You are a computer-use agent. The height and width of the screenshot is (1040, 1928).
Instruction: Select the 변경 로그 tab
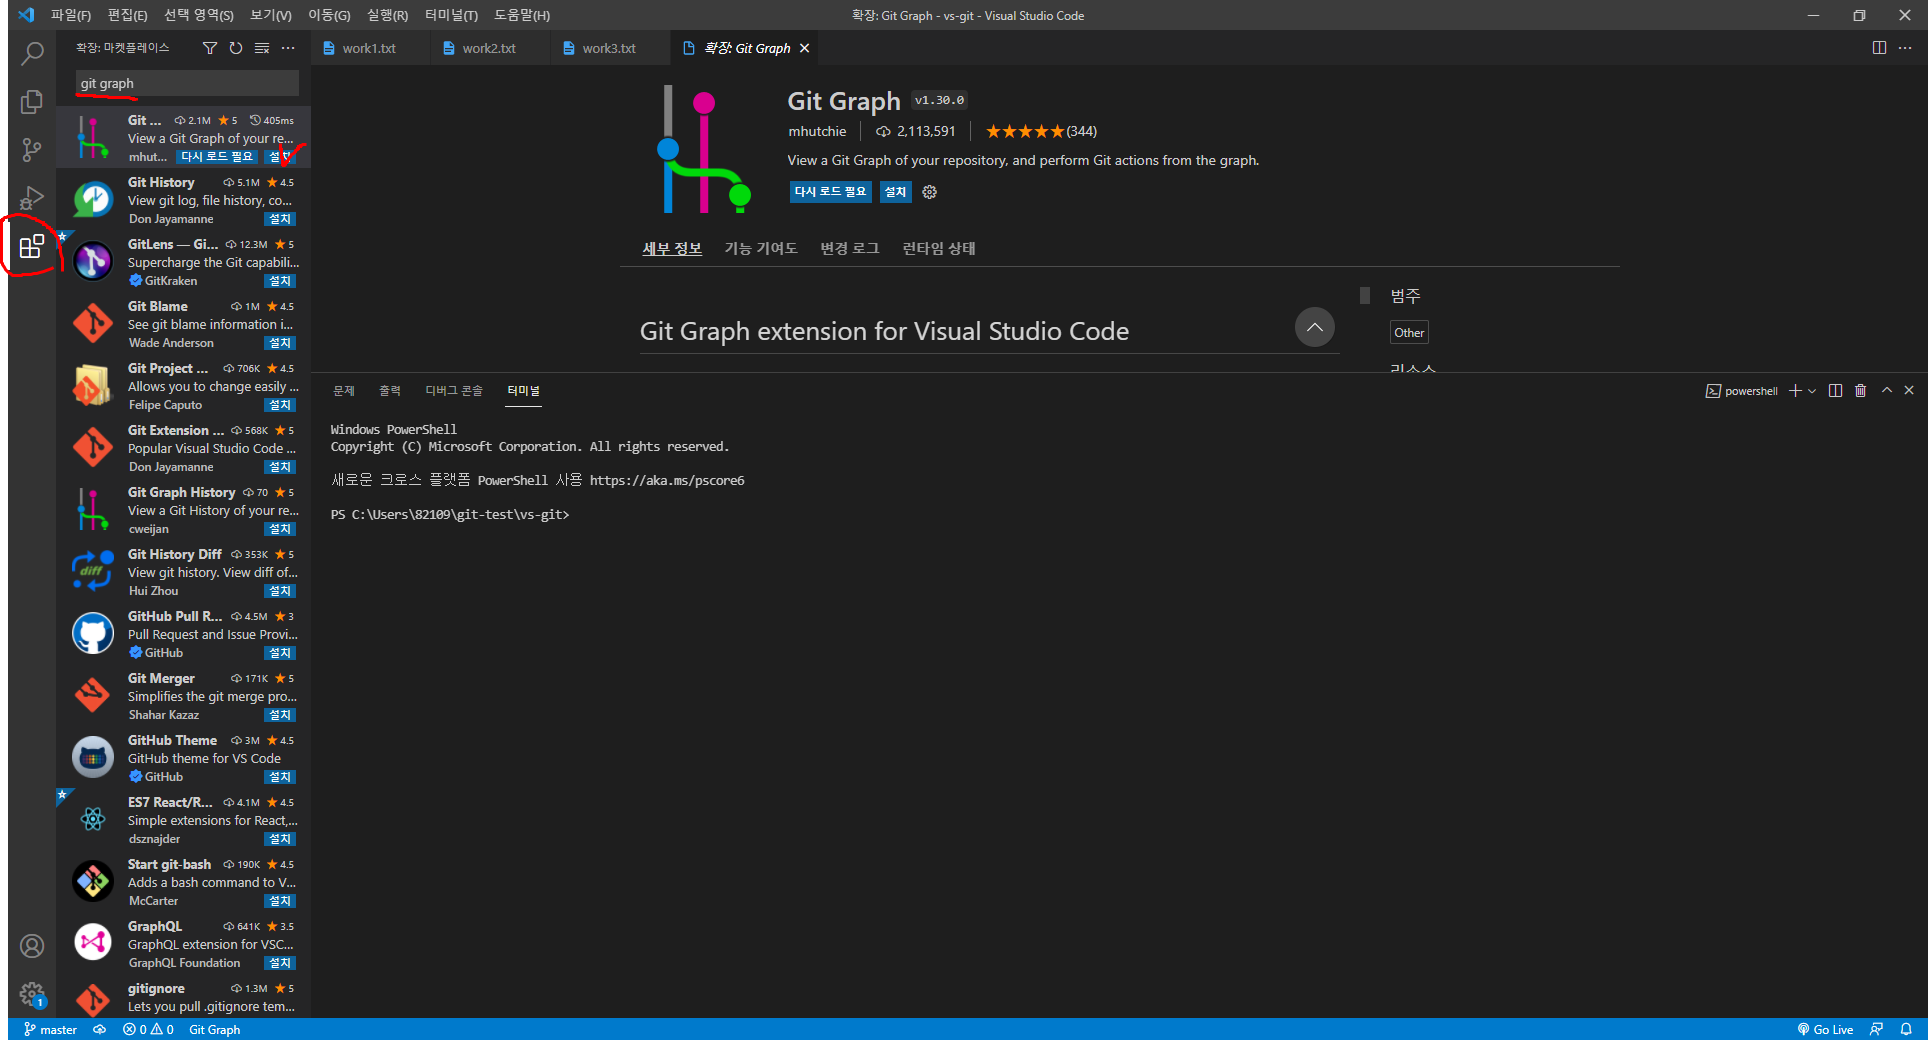[850, 248]
